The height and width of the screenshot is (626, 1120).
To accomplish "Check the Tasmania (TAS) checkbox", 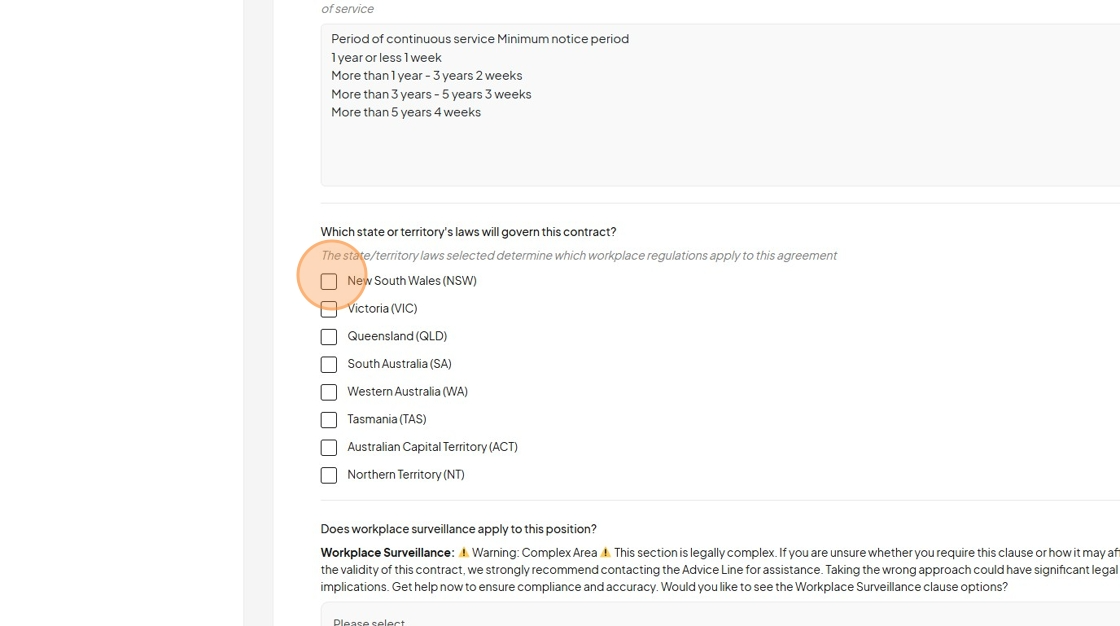I will [329, 420].
